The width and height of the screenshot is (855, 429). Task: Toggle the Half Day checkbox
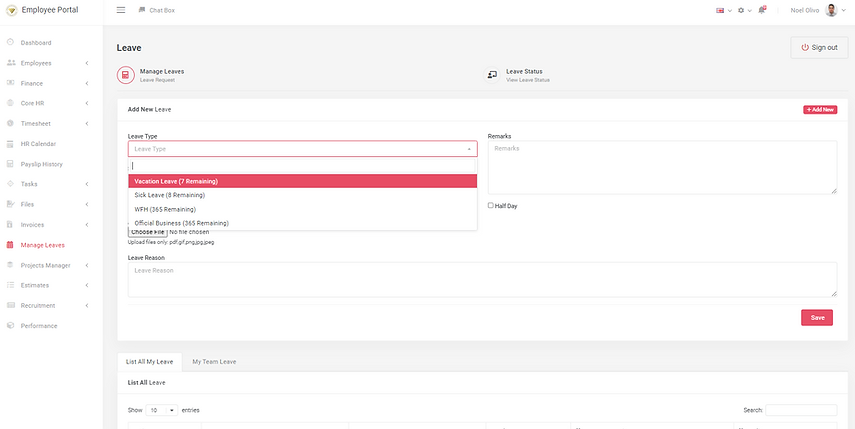coord(491,206)
